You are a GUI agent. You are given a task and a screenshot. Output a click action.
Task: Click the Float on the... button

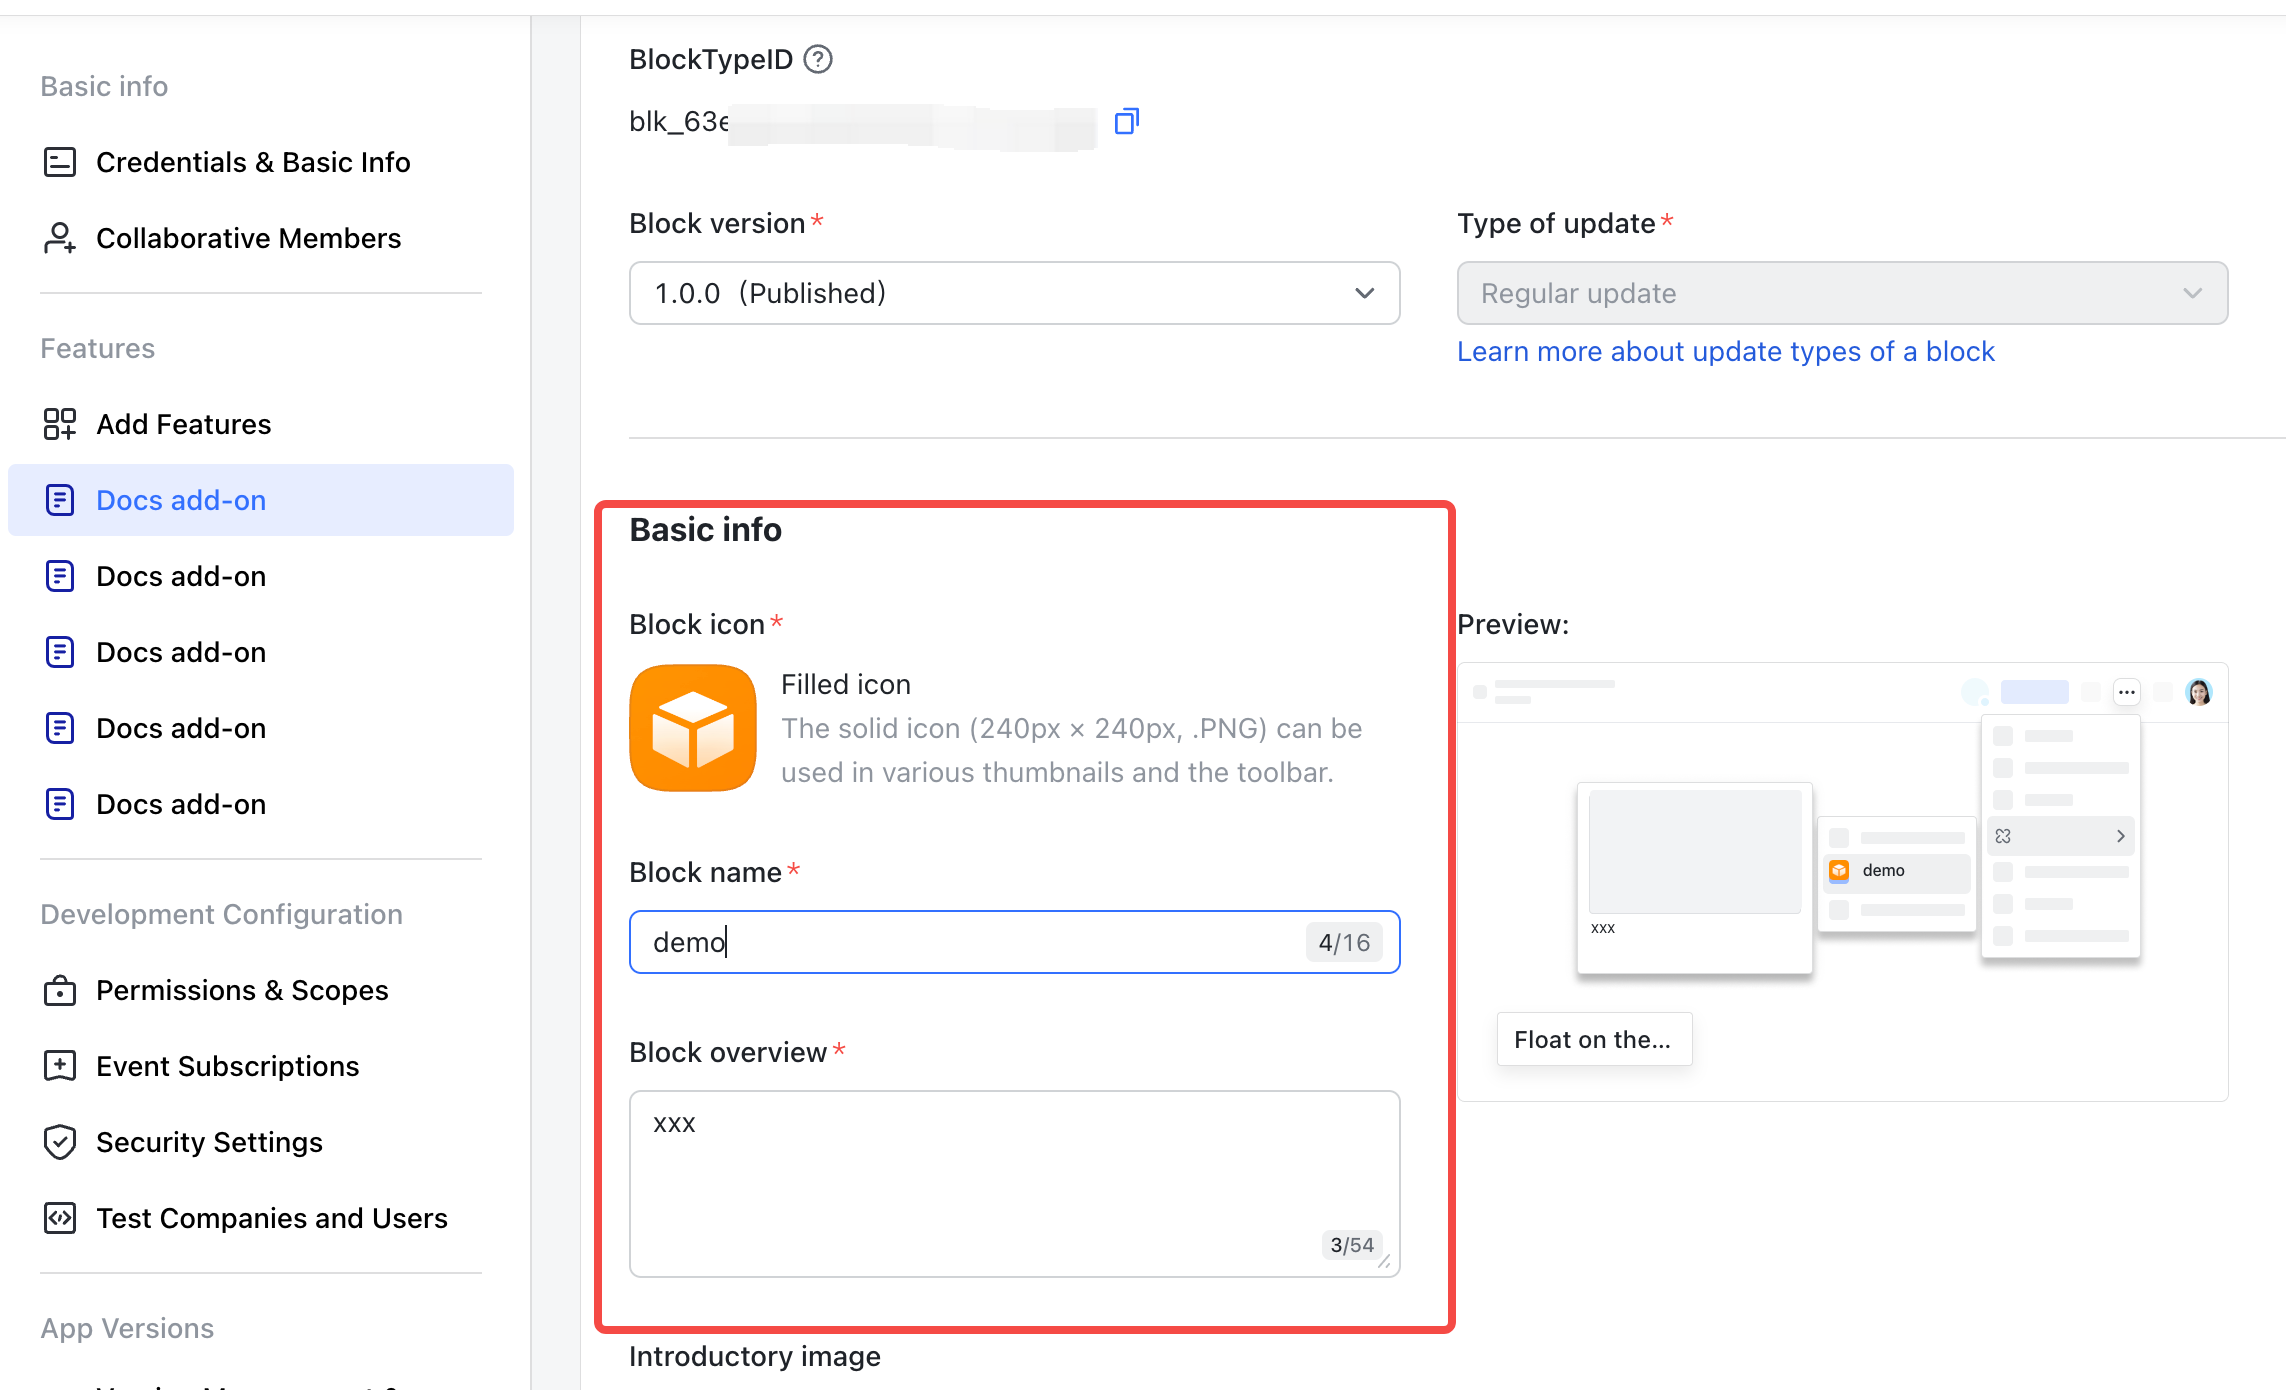pyautogui.click(x=1594, y=1039)
